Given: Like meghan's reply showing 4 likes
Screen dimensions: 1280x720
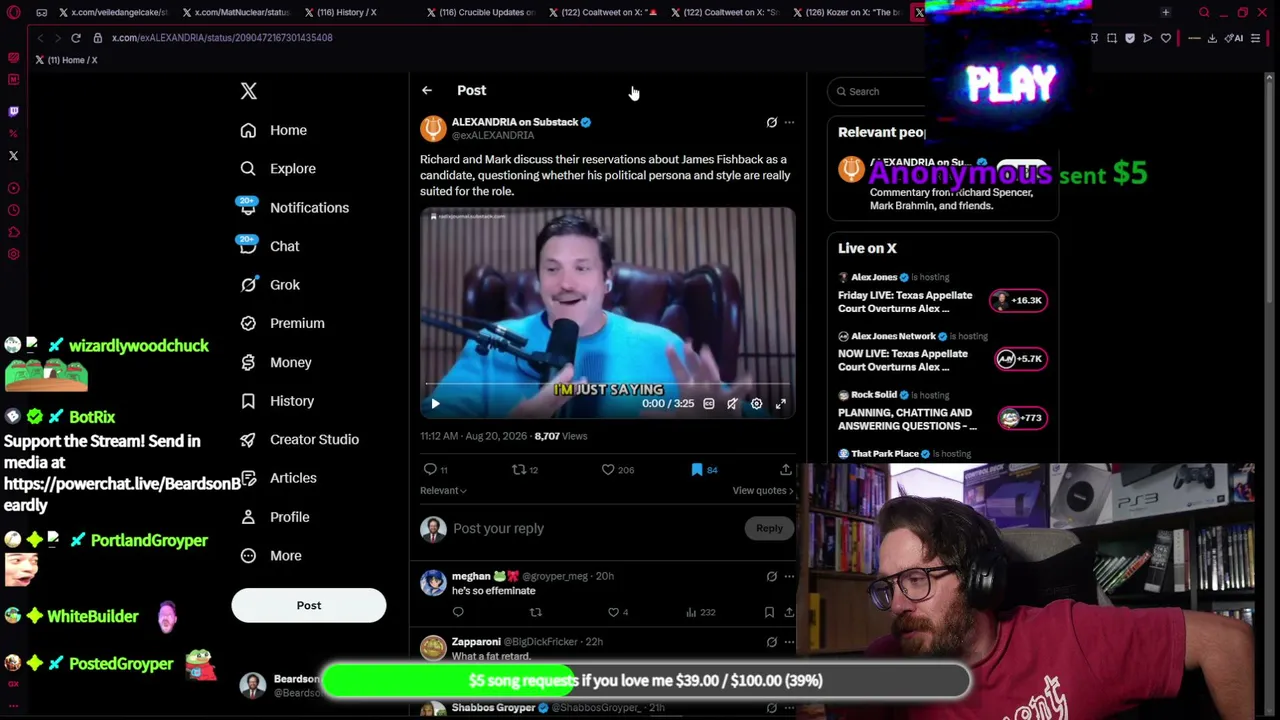Looking at the screenshot, I should [614, 612].
